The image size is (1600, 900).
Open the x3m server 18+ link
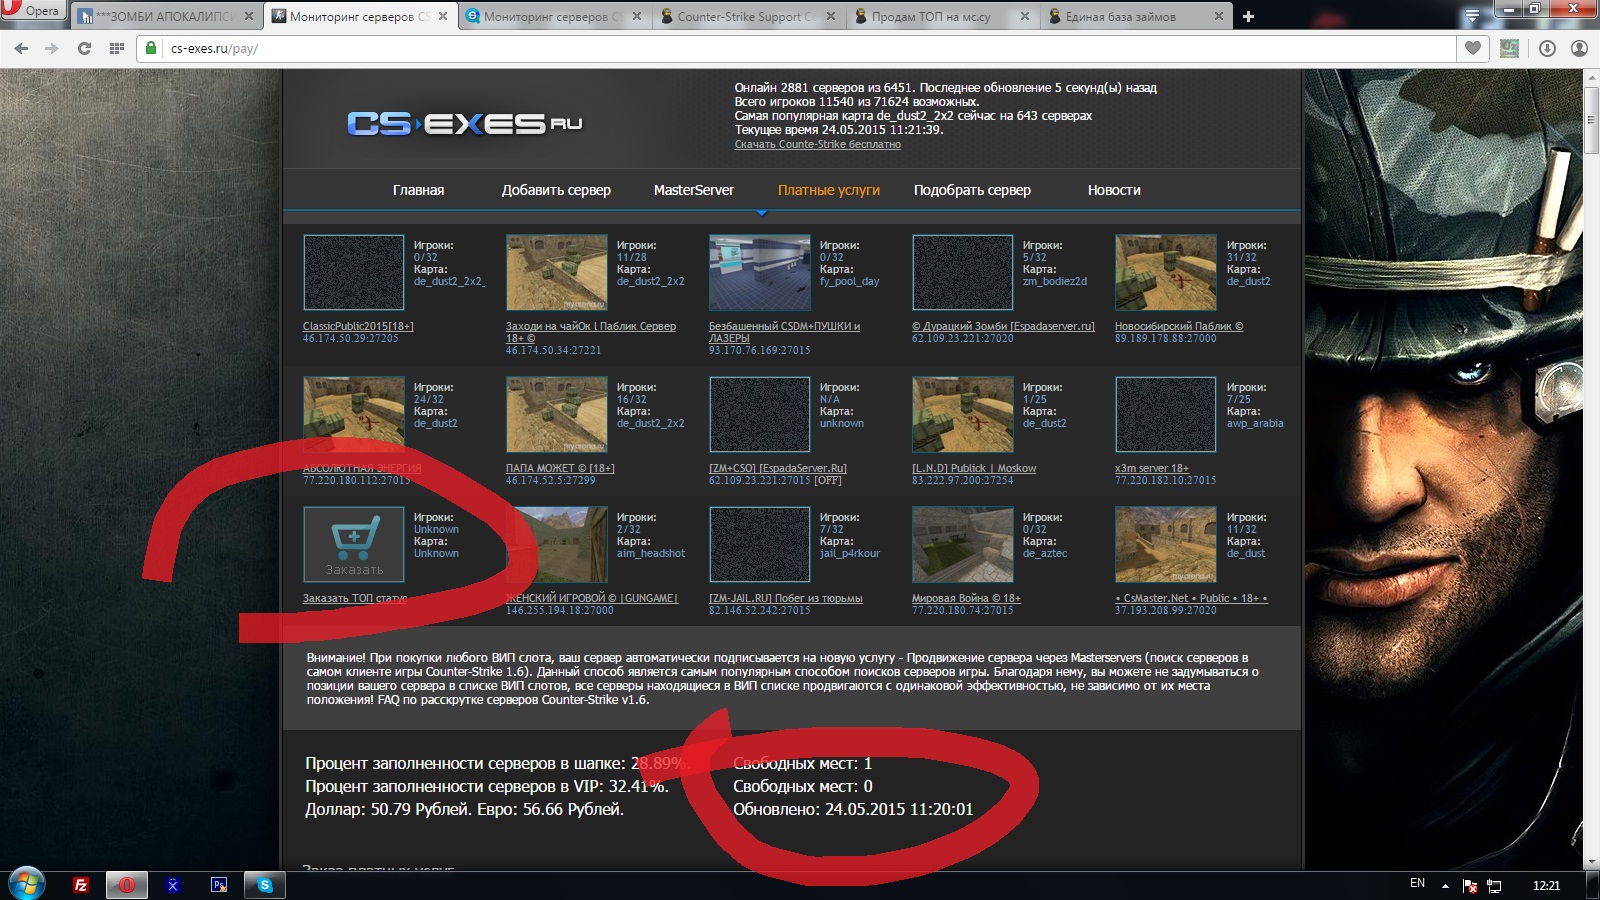pos(1152,468)
